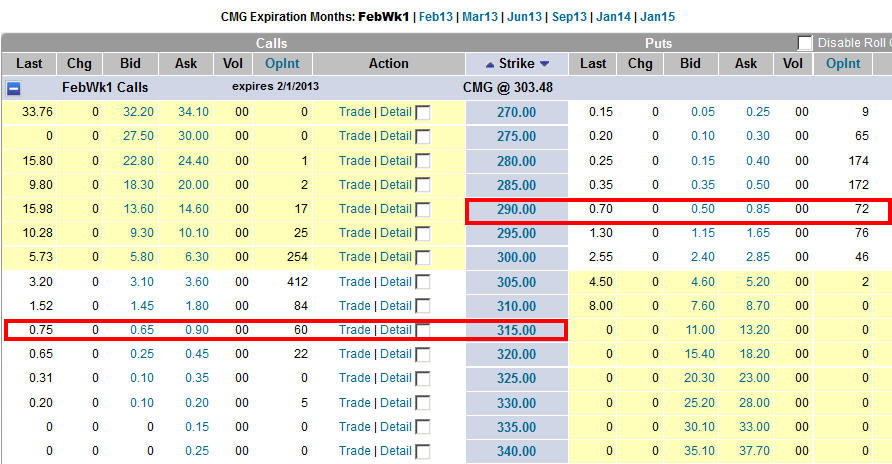
Task: Open the 290.00 strike link
Action: coord(517,209)
